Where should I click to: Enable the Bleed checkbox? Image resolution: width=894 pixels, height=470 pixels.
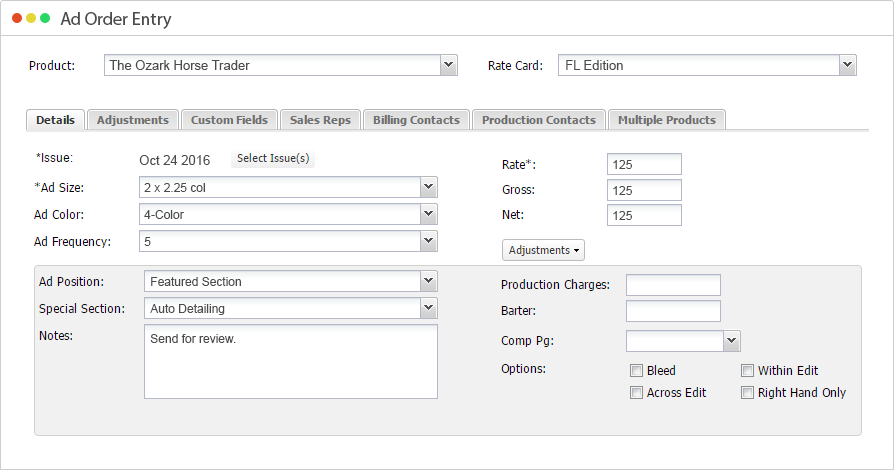pos(636,371)
